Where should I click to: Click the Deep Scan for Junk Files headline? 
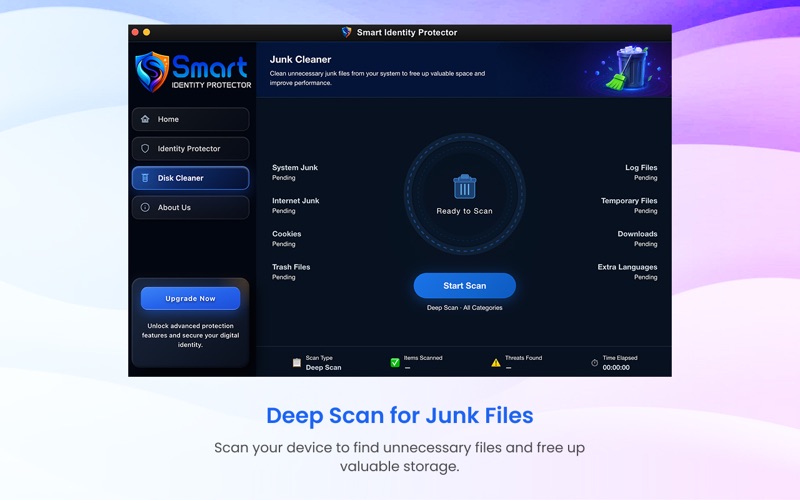click(x=400, y=415)
